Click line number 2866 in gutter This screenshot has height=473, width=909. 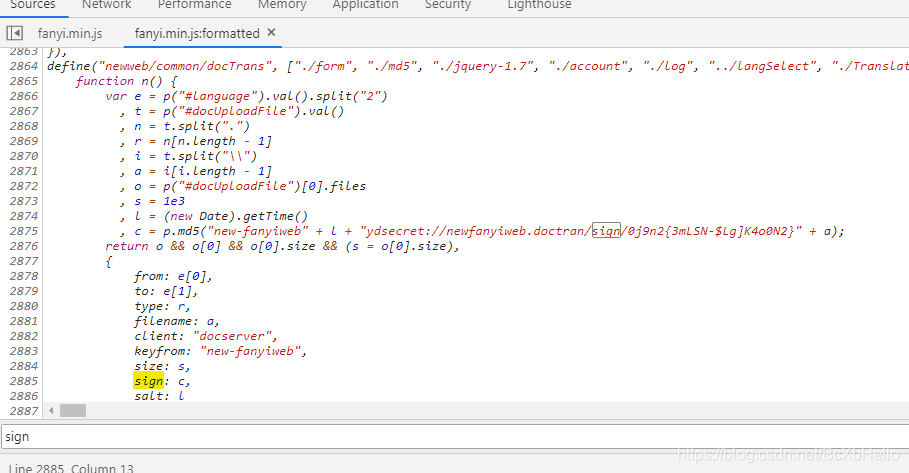tap(24, 96)
